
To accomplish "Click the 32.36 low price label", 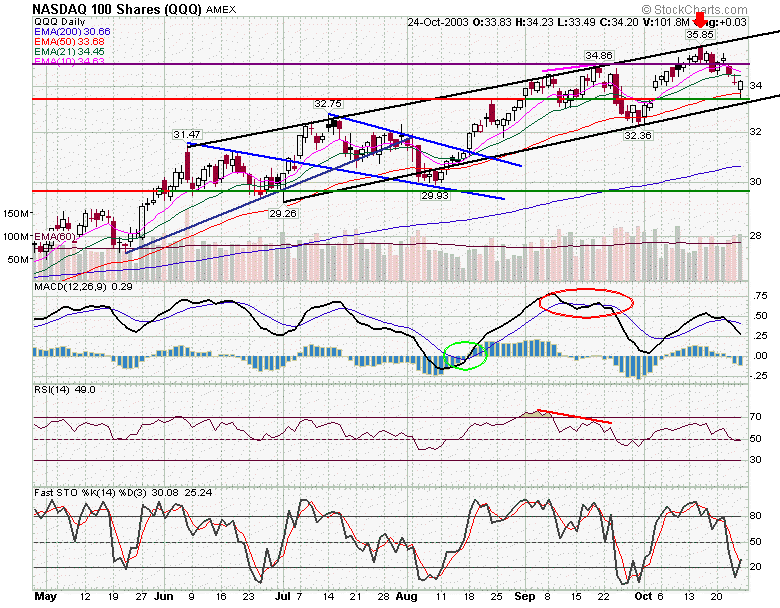I will point(638,135).
